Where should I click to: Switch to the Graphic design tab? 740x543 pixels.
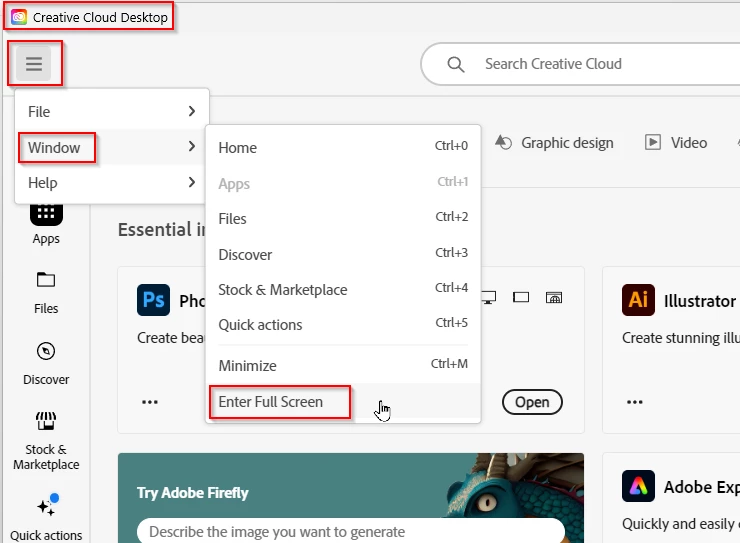pyautogui.click(x=554, y=142)
